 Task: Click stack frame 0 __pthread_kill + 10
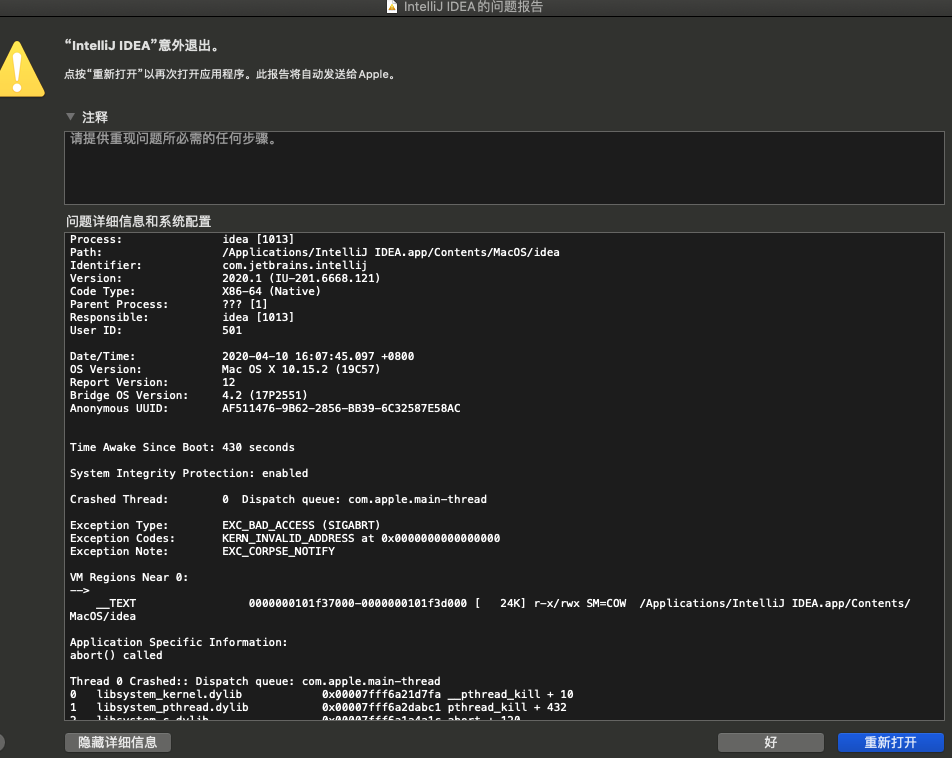(321, 694)
